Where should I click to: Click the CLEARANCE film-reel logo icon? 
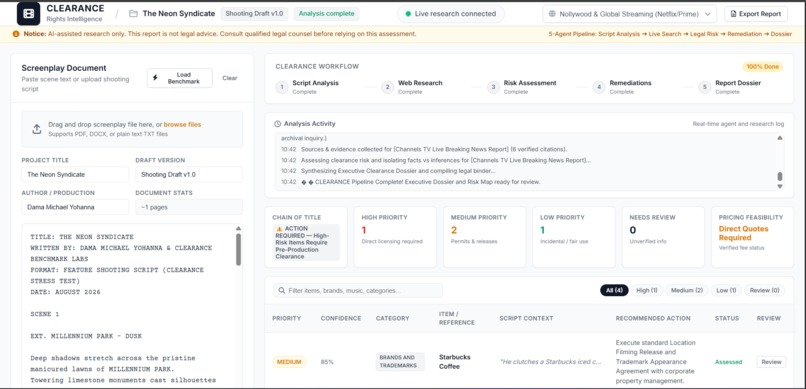(28, 13)
